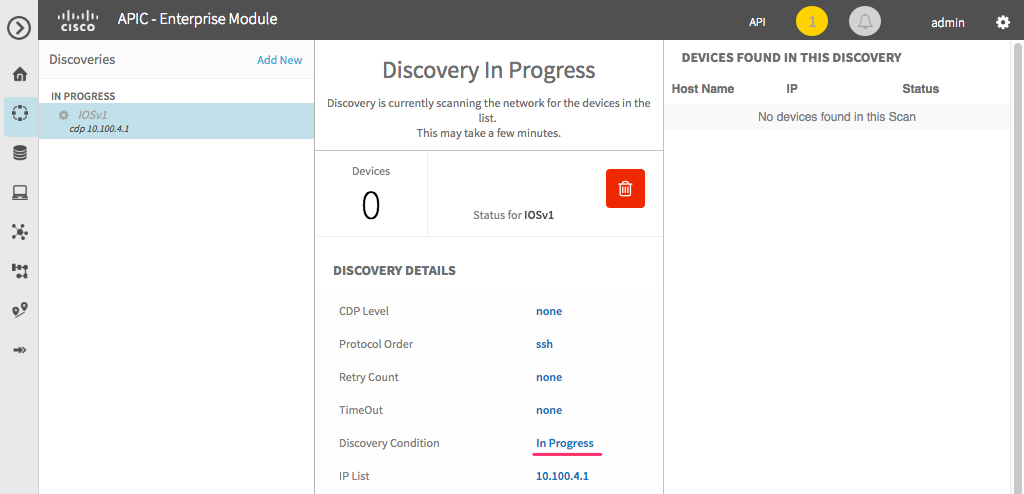Open the Host Inventory laptop icon

[x=20, y=193]
